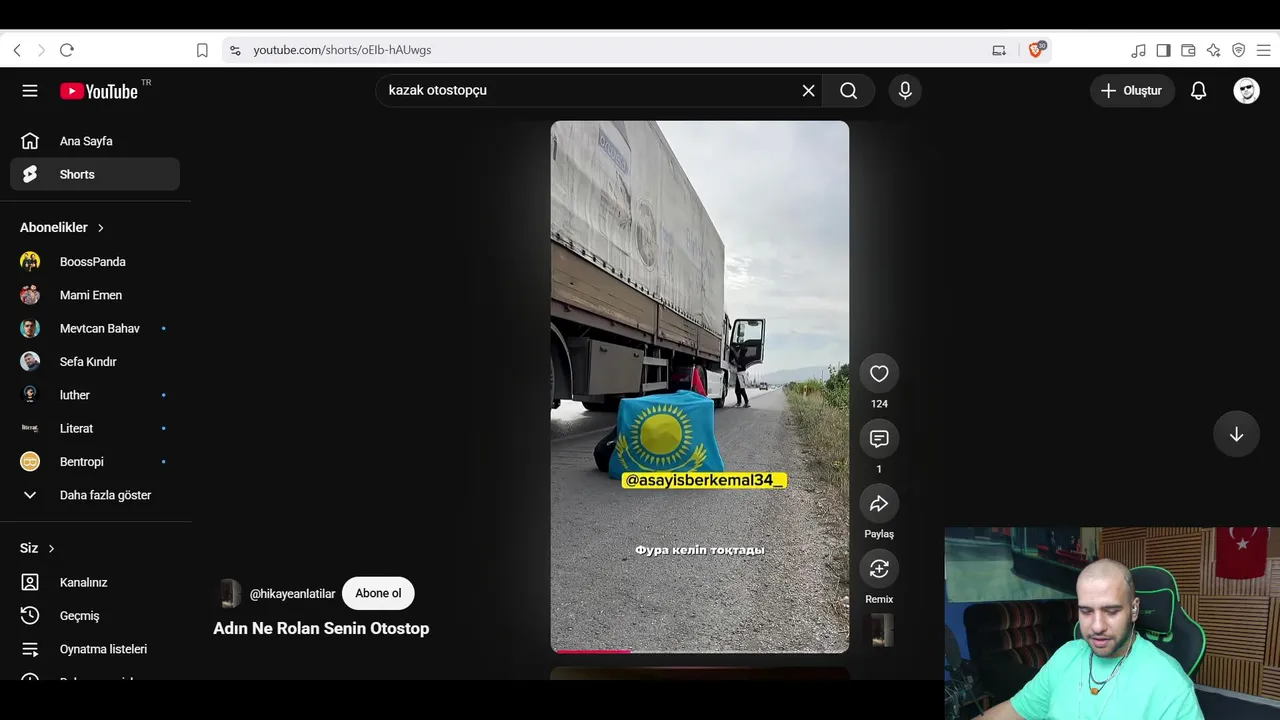Open the Mami Emen subscription channel
Screen dimensions: 1280x720
click(x=95, y=295)
